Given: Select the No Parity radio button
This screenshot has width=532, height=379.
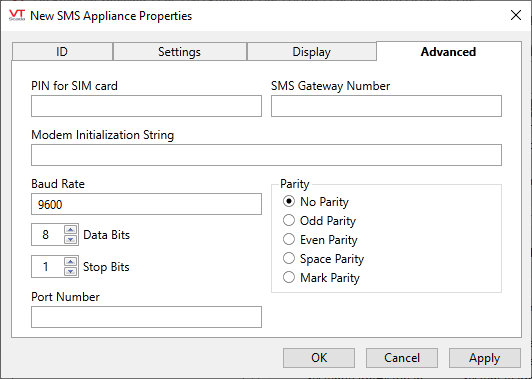Looking at the screenshot, I should (x=289, y=202).
